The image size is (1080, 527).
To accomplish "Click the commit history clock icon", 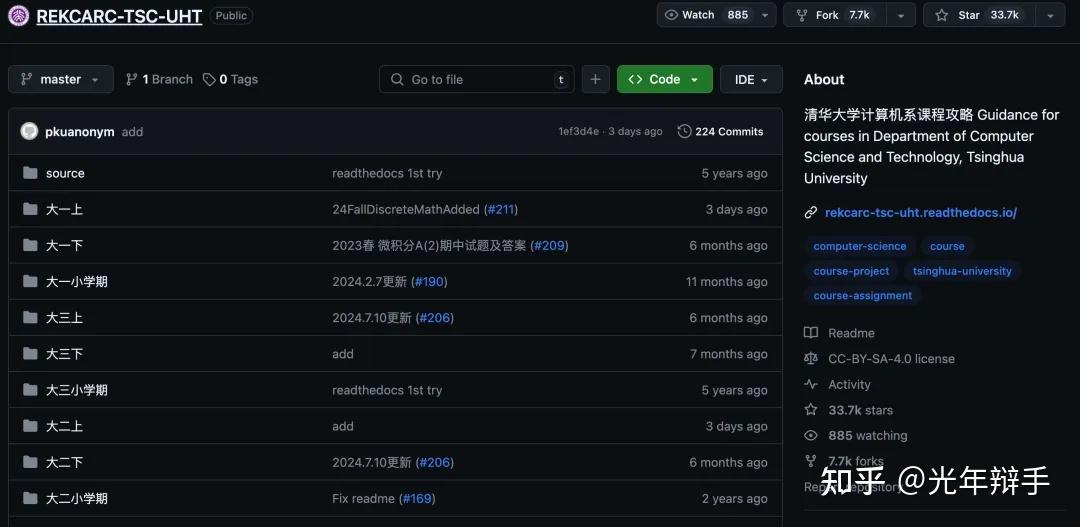I will (x=684, y=132).
